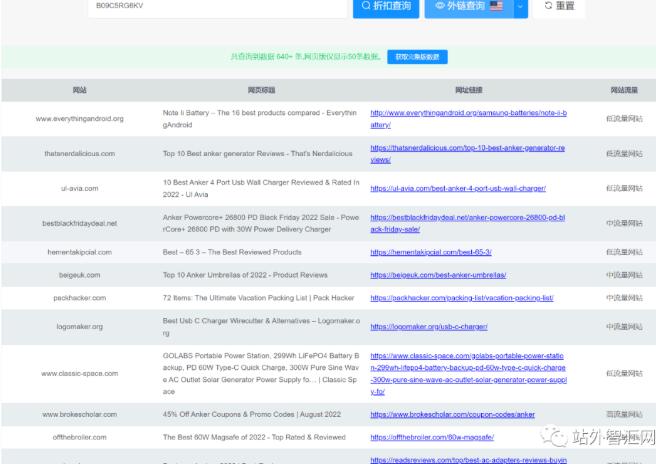Select the logomaker.org site cell

pyautogui.click(x=79, y=326)
